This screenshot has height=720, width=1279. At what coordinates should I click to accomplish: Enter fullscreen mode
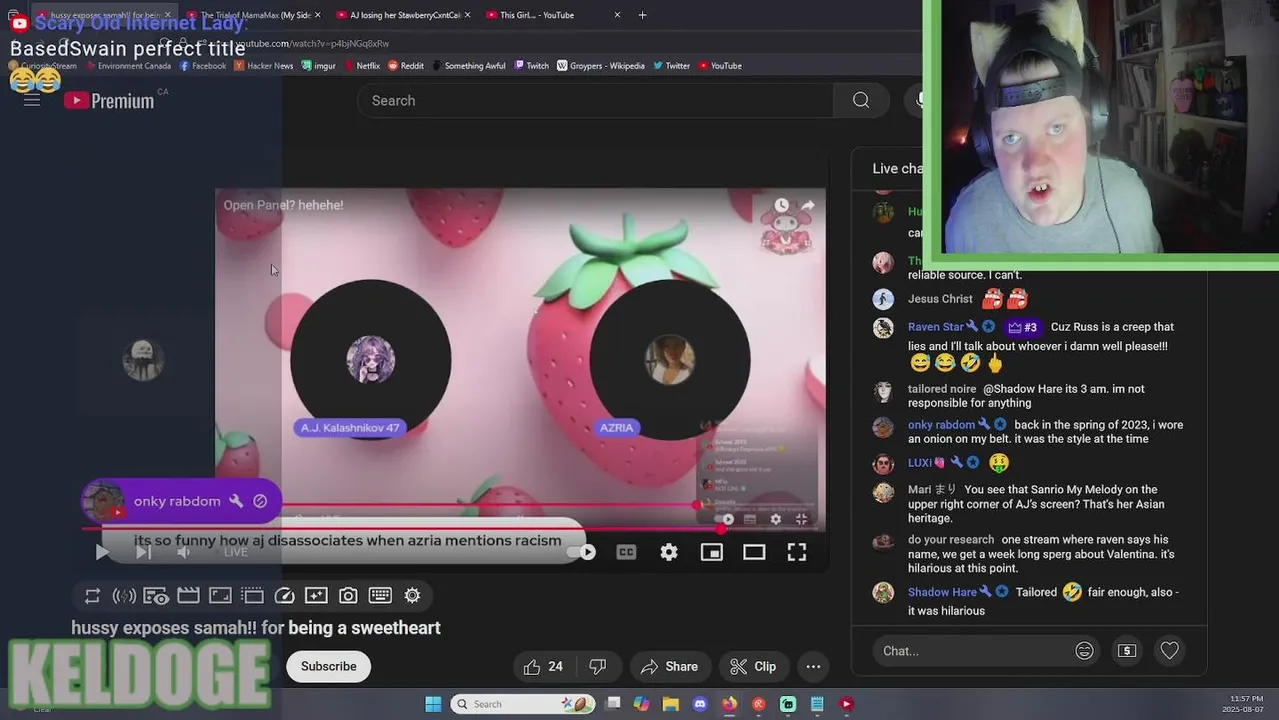click(797, 552)
